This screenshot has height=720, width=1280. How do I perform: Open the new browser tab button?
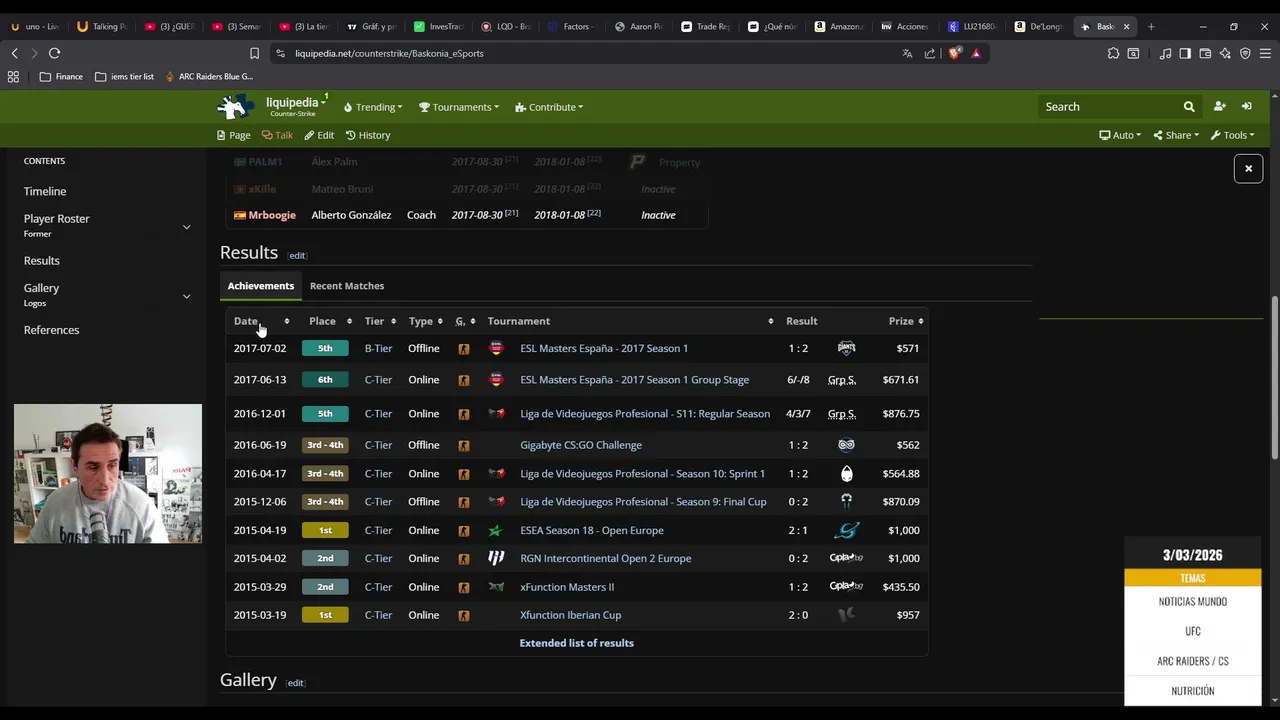pyautogui.click(x=1151, y=26)
